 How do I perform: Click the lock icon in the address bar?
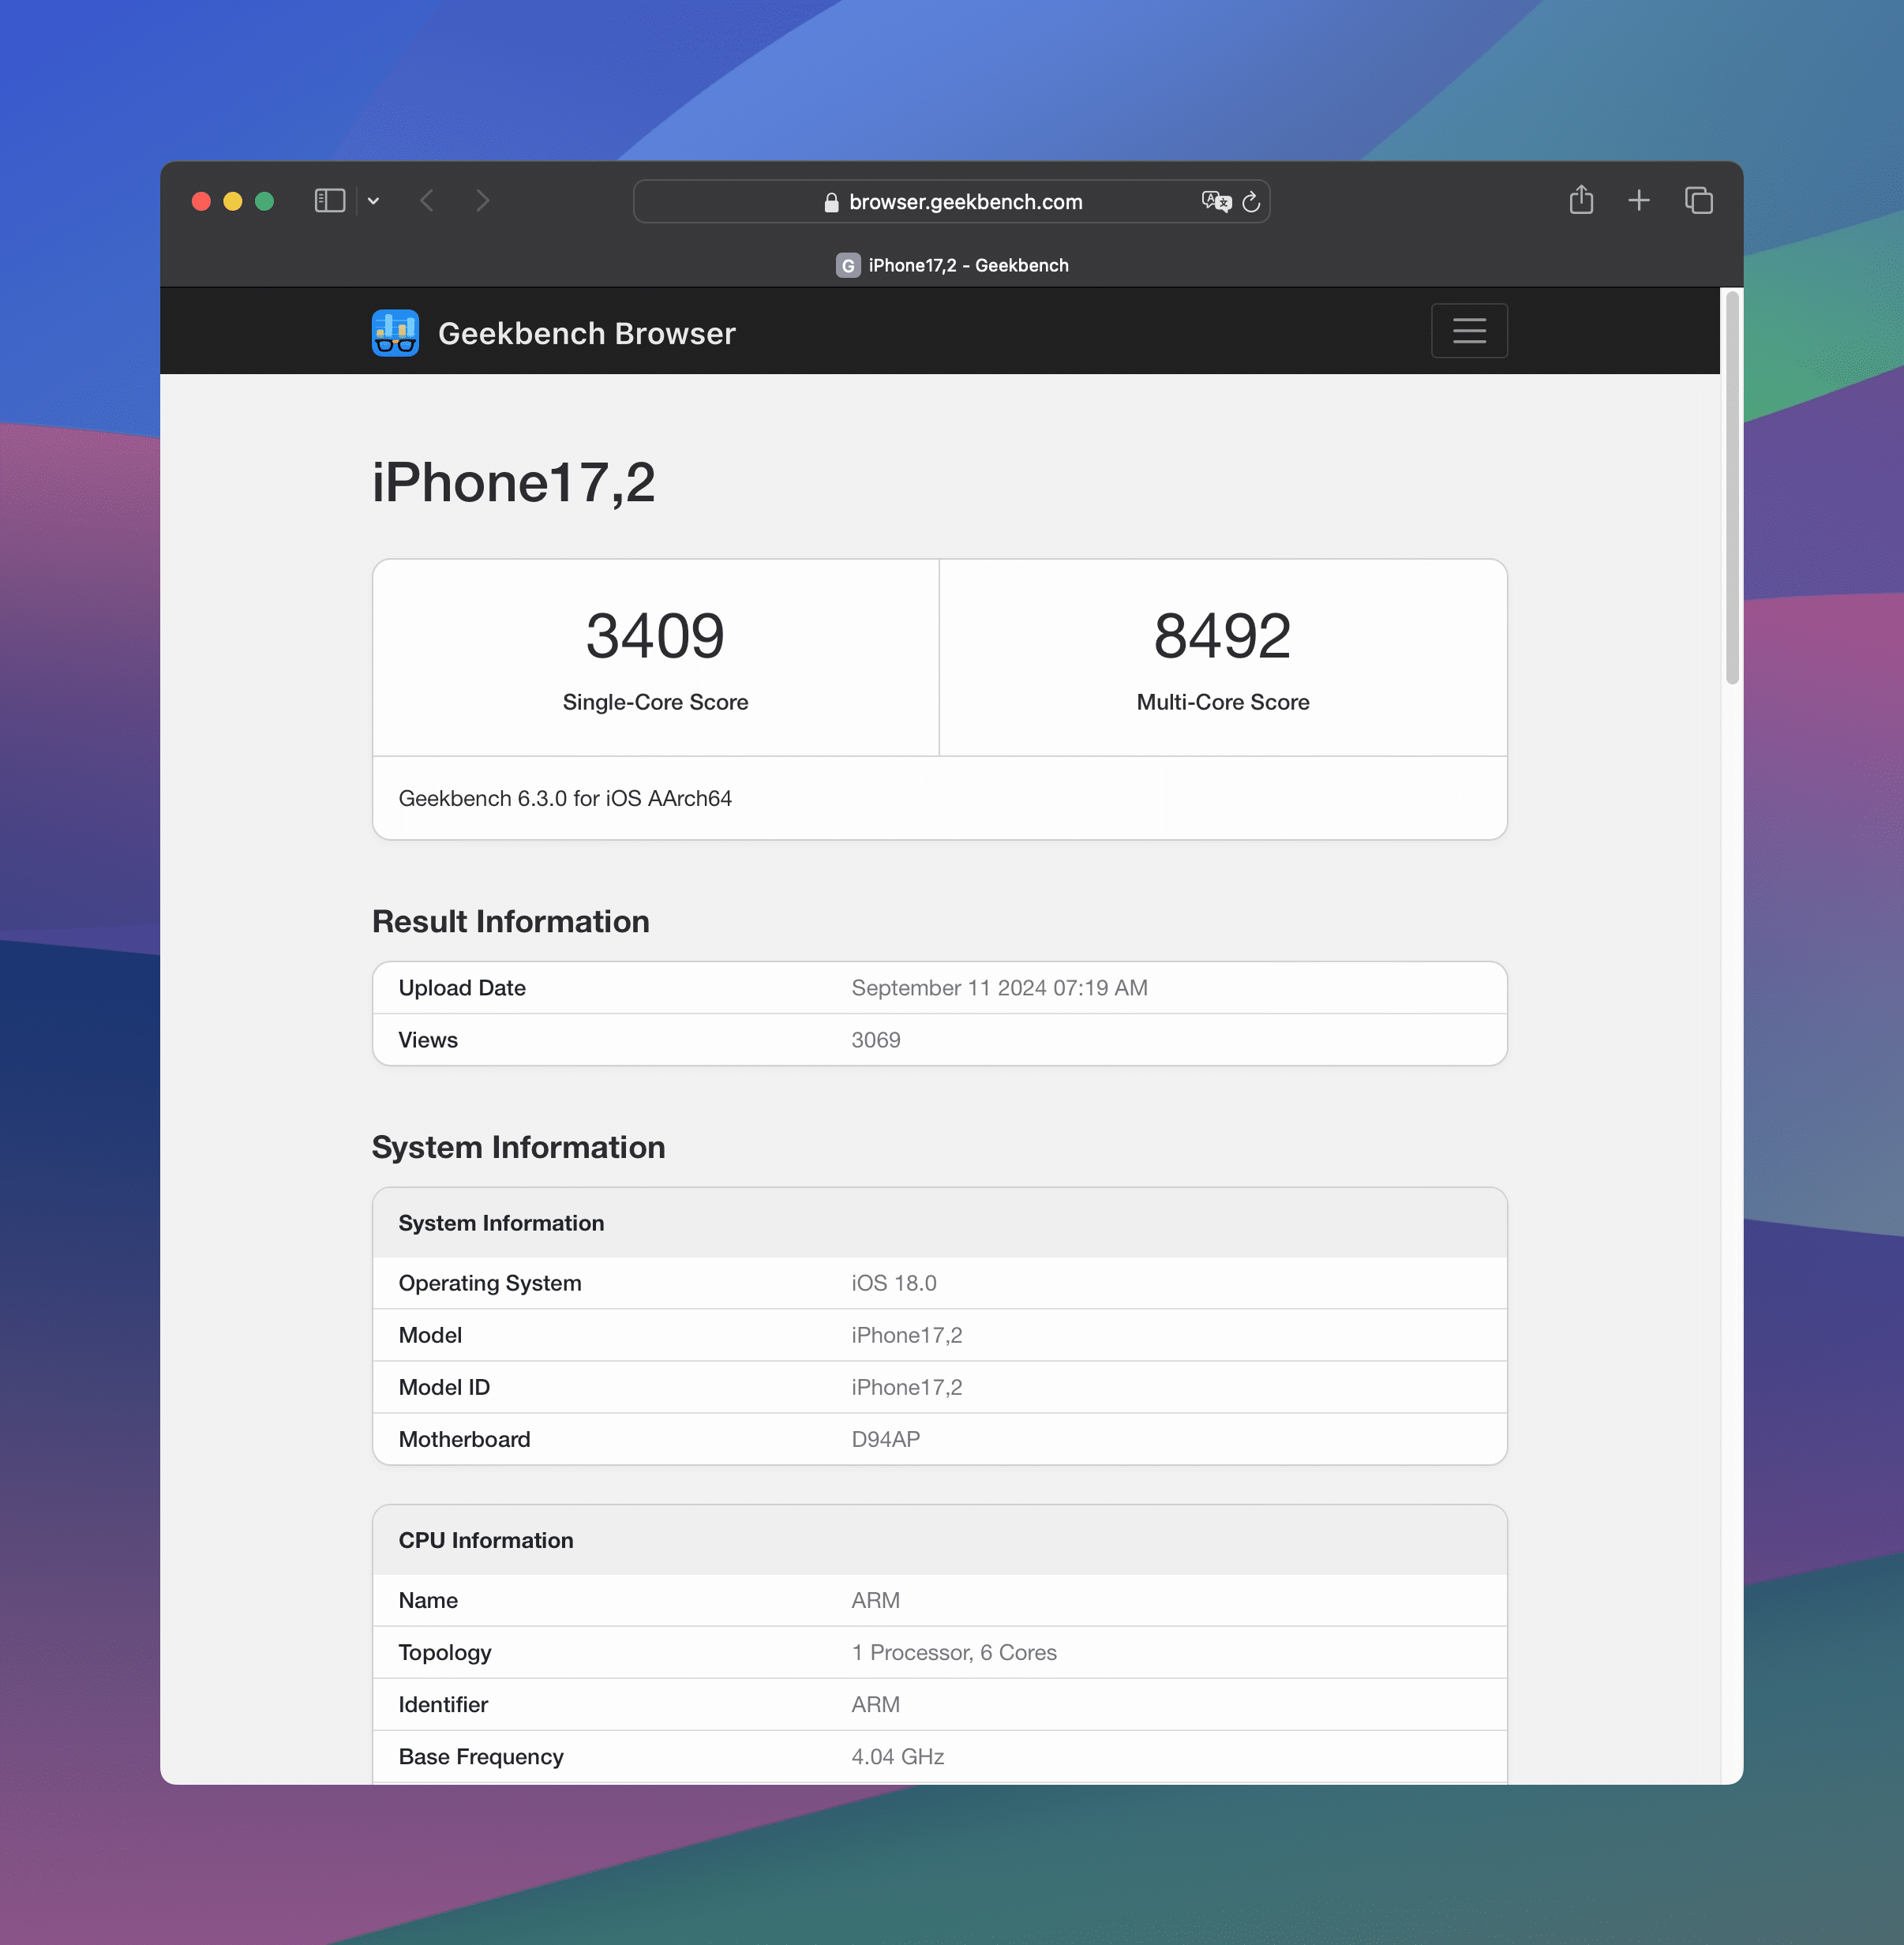831,202
